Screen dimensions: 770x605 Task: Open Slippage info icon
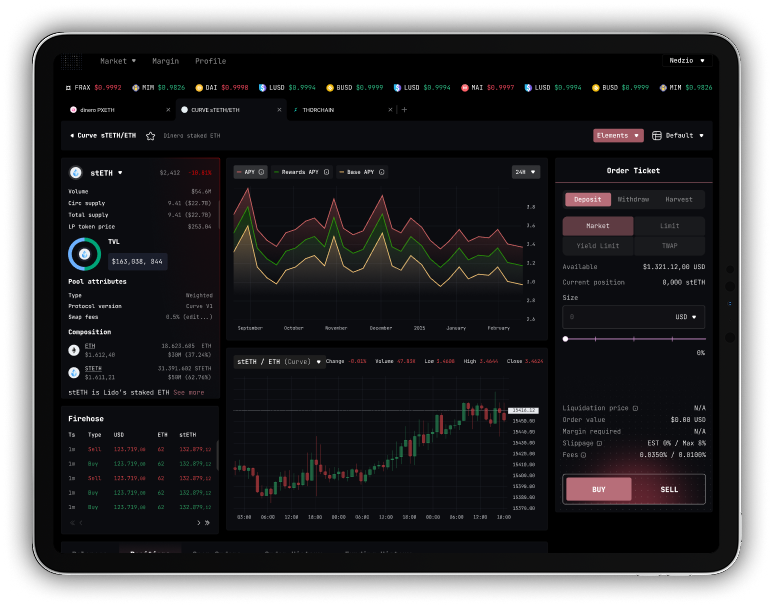(x=599, y=443)
